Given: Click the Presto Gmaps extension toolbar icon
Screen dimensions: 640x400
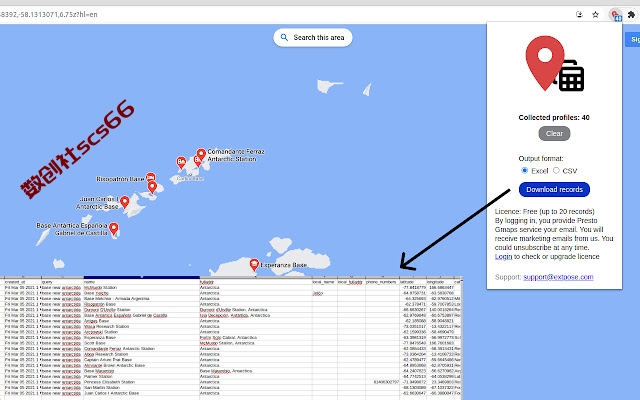Looking at the screenshot, I should point(615,15).
